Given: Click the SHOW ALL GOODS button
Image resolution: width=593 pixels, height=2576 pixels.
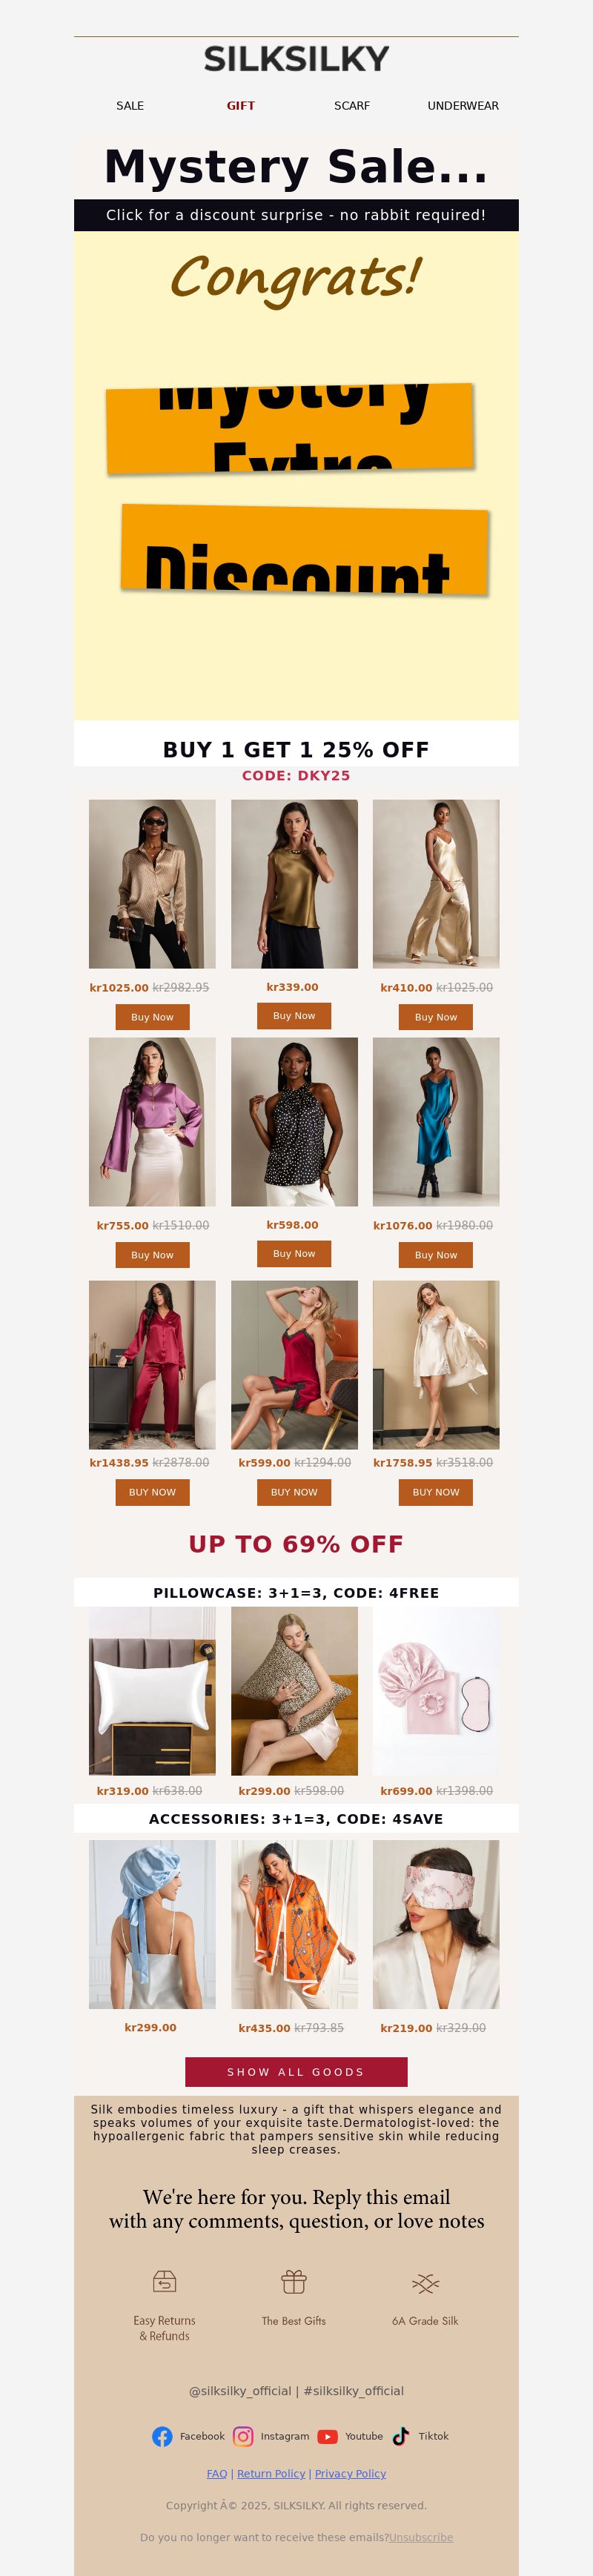Looking at the screenshot, I should pyautogui.click(x=296, y=2071).
